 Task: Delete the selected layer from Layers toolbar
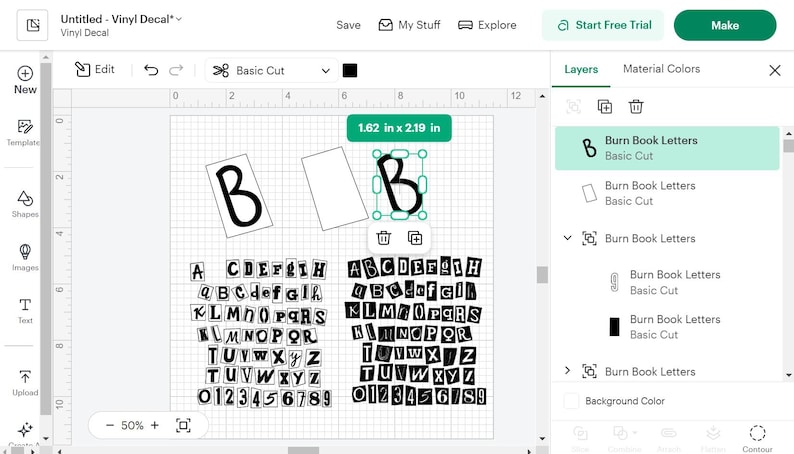636,106
